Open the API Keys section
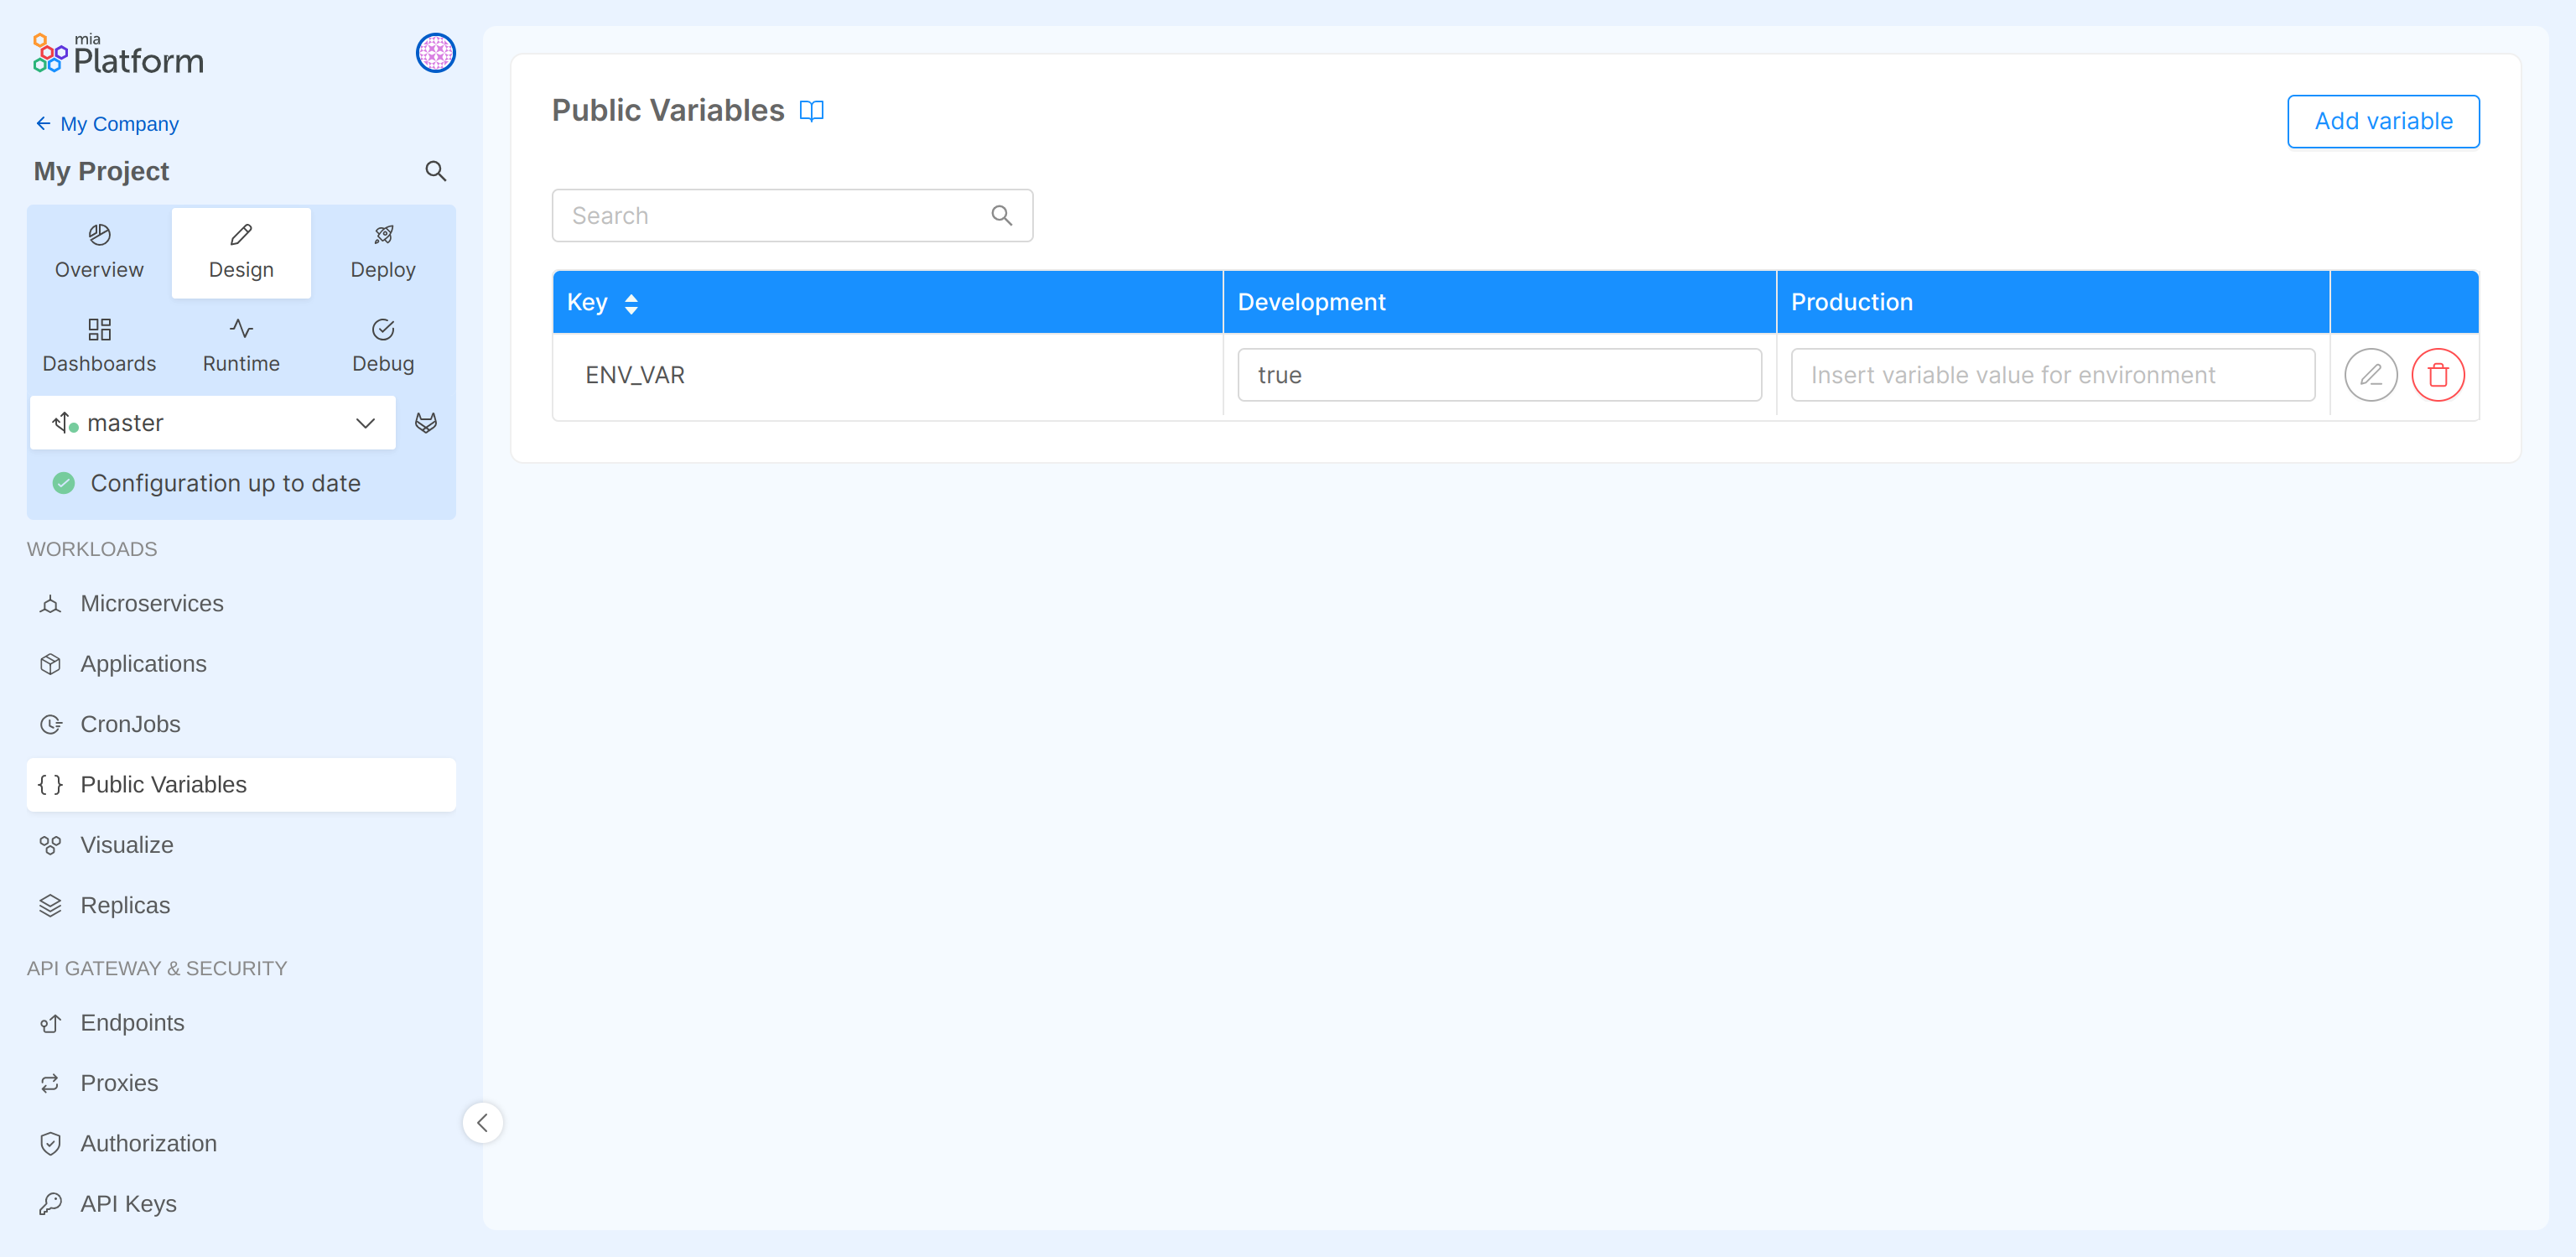The width and height of the screenshot is (2576, 1257). [x=128, y=1203]
